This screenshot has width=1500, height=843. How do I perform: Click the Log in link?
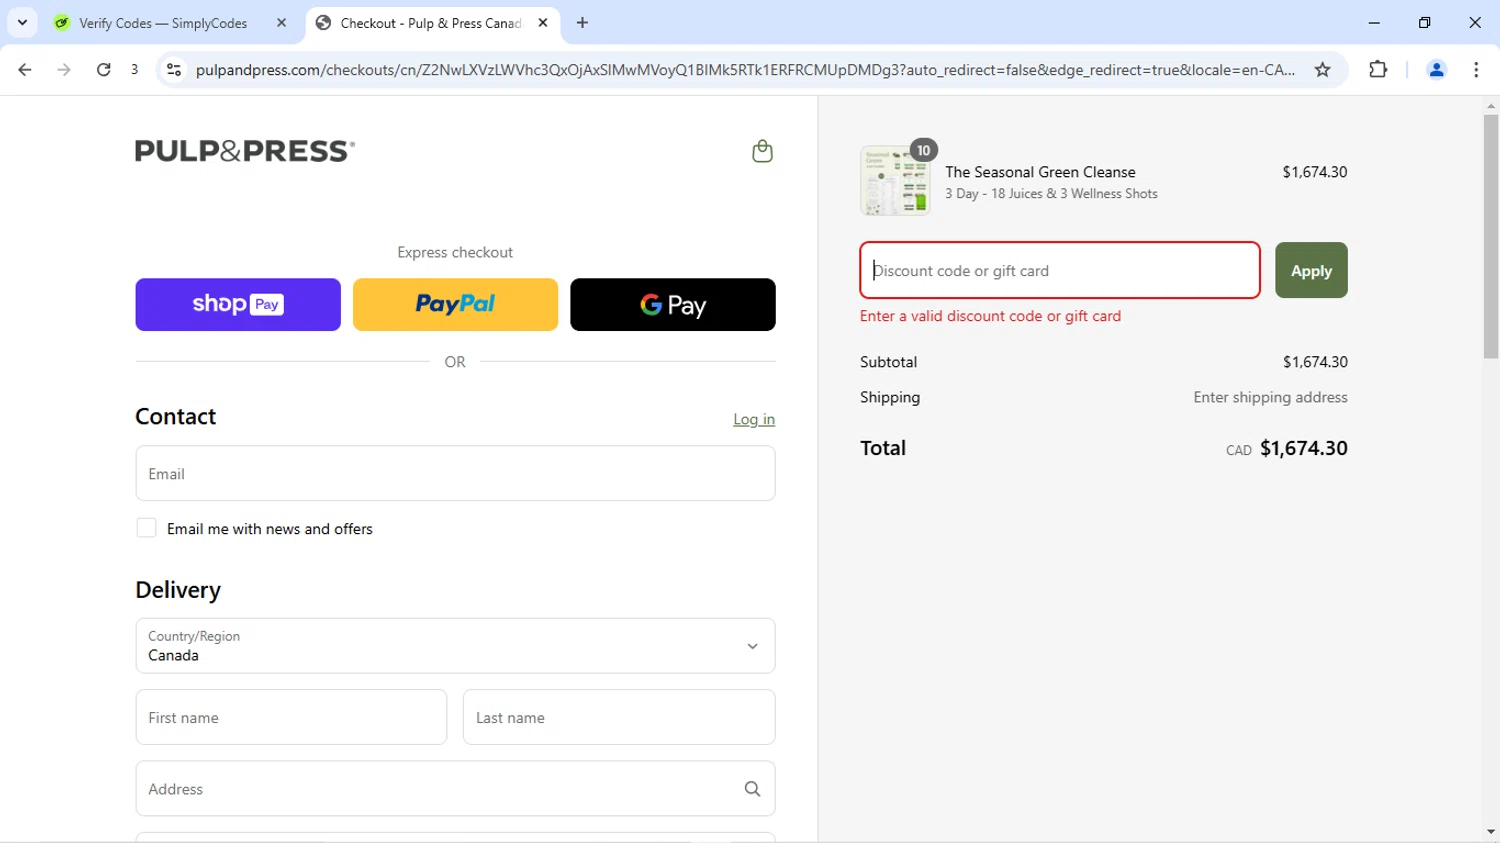point(754,419)
